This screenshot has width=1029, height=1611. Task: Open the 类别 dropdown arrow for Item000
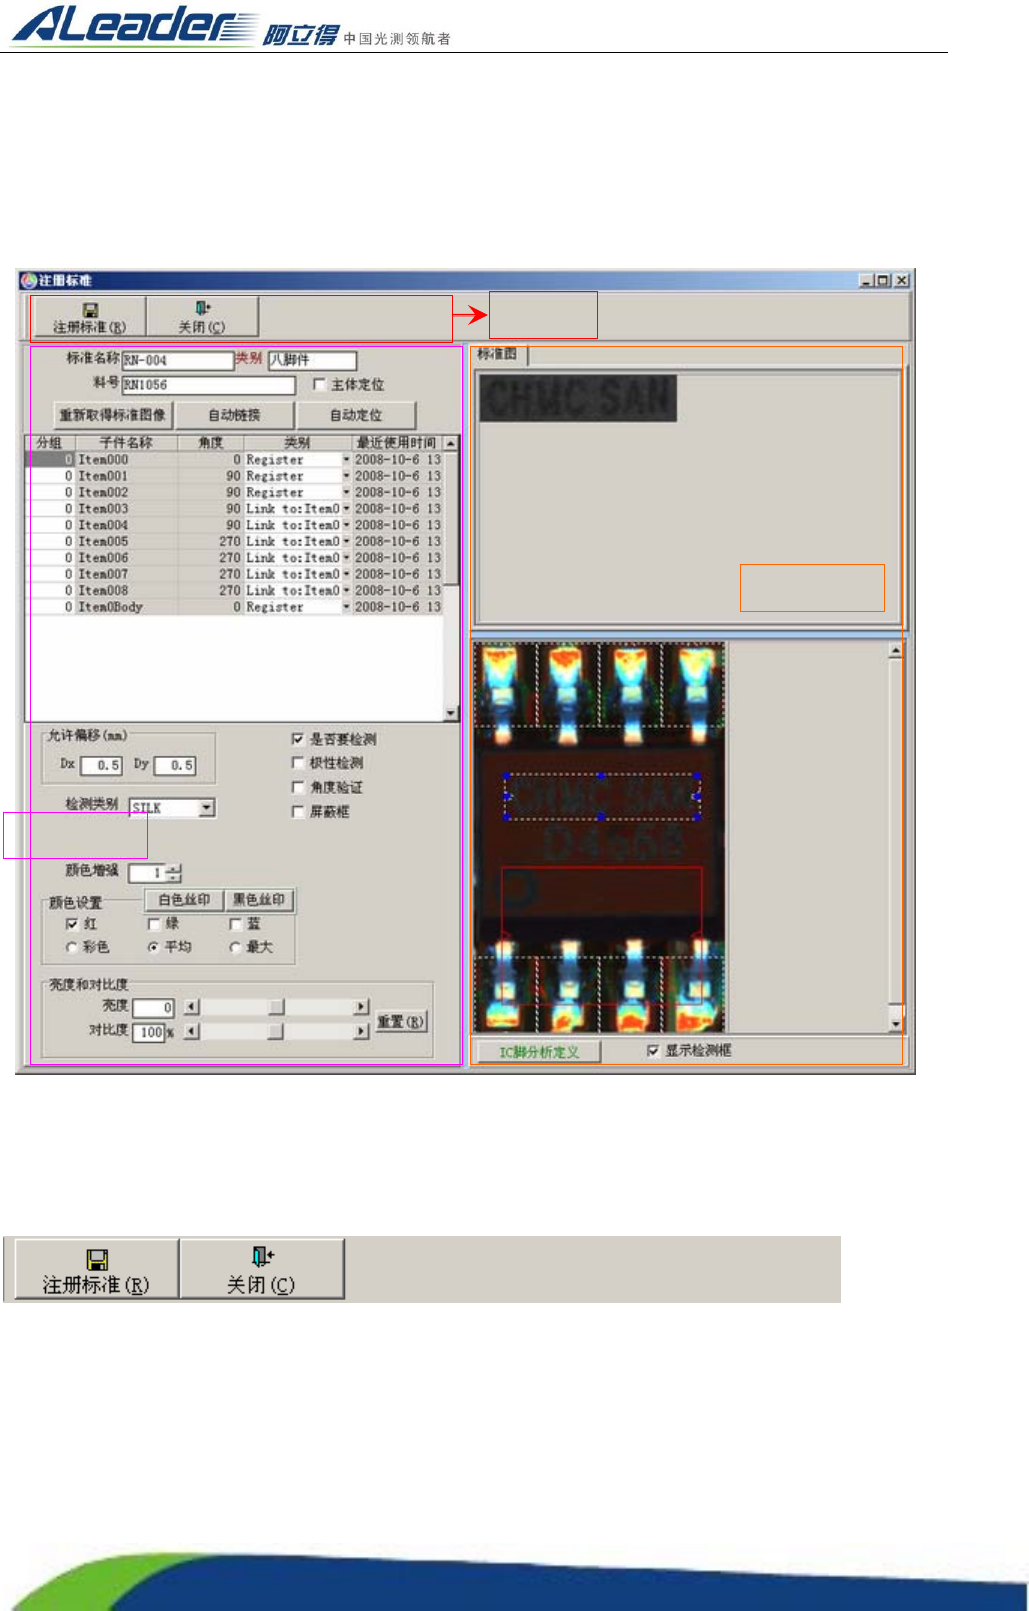click(x=346, y=460)
